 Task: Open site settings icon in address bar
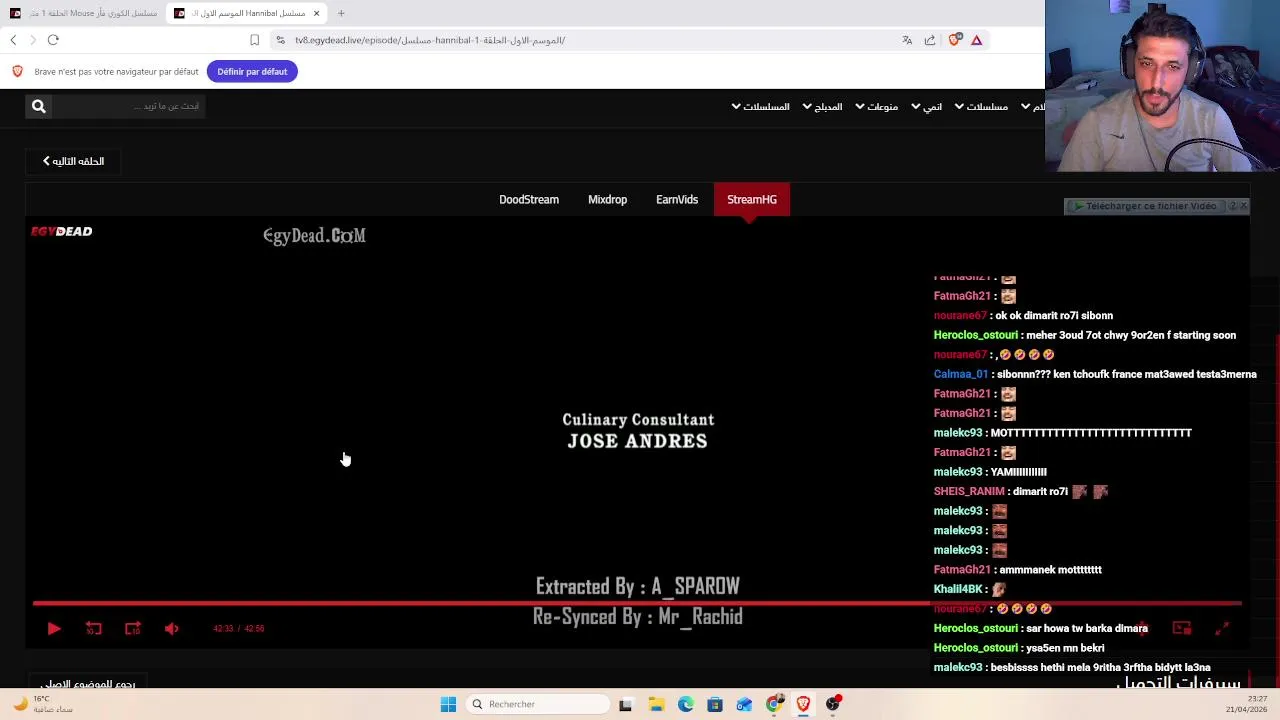click(x=281, y=40)
